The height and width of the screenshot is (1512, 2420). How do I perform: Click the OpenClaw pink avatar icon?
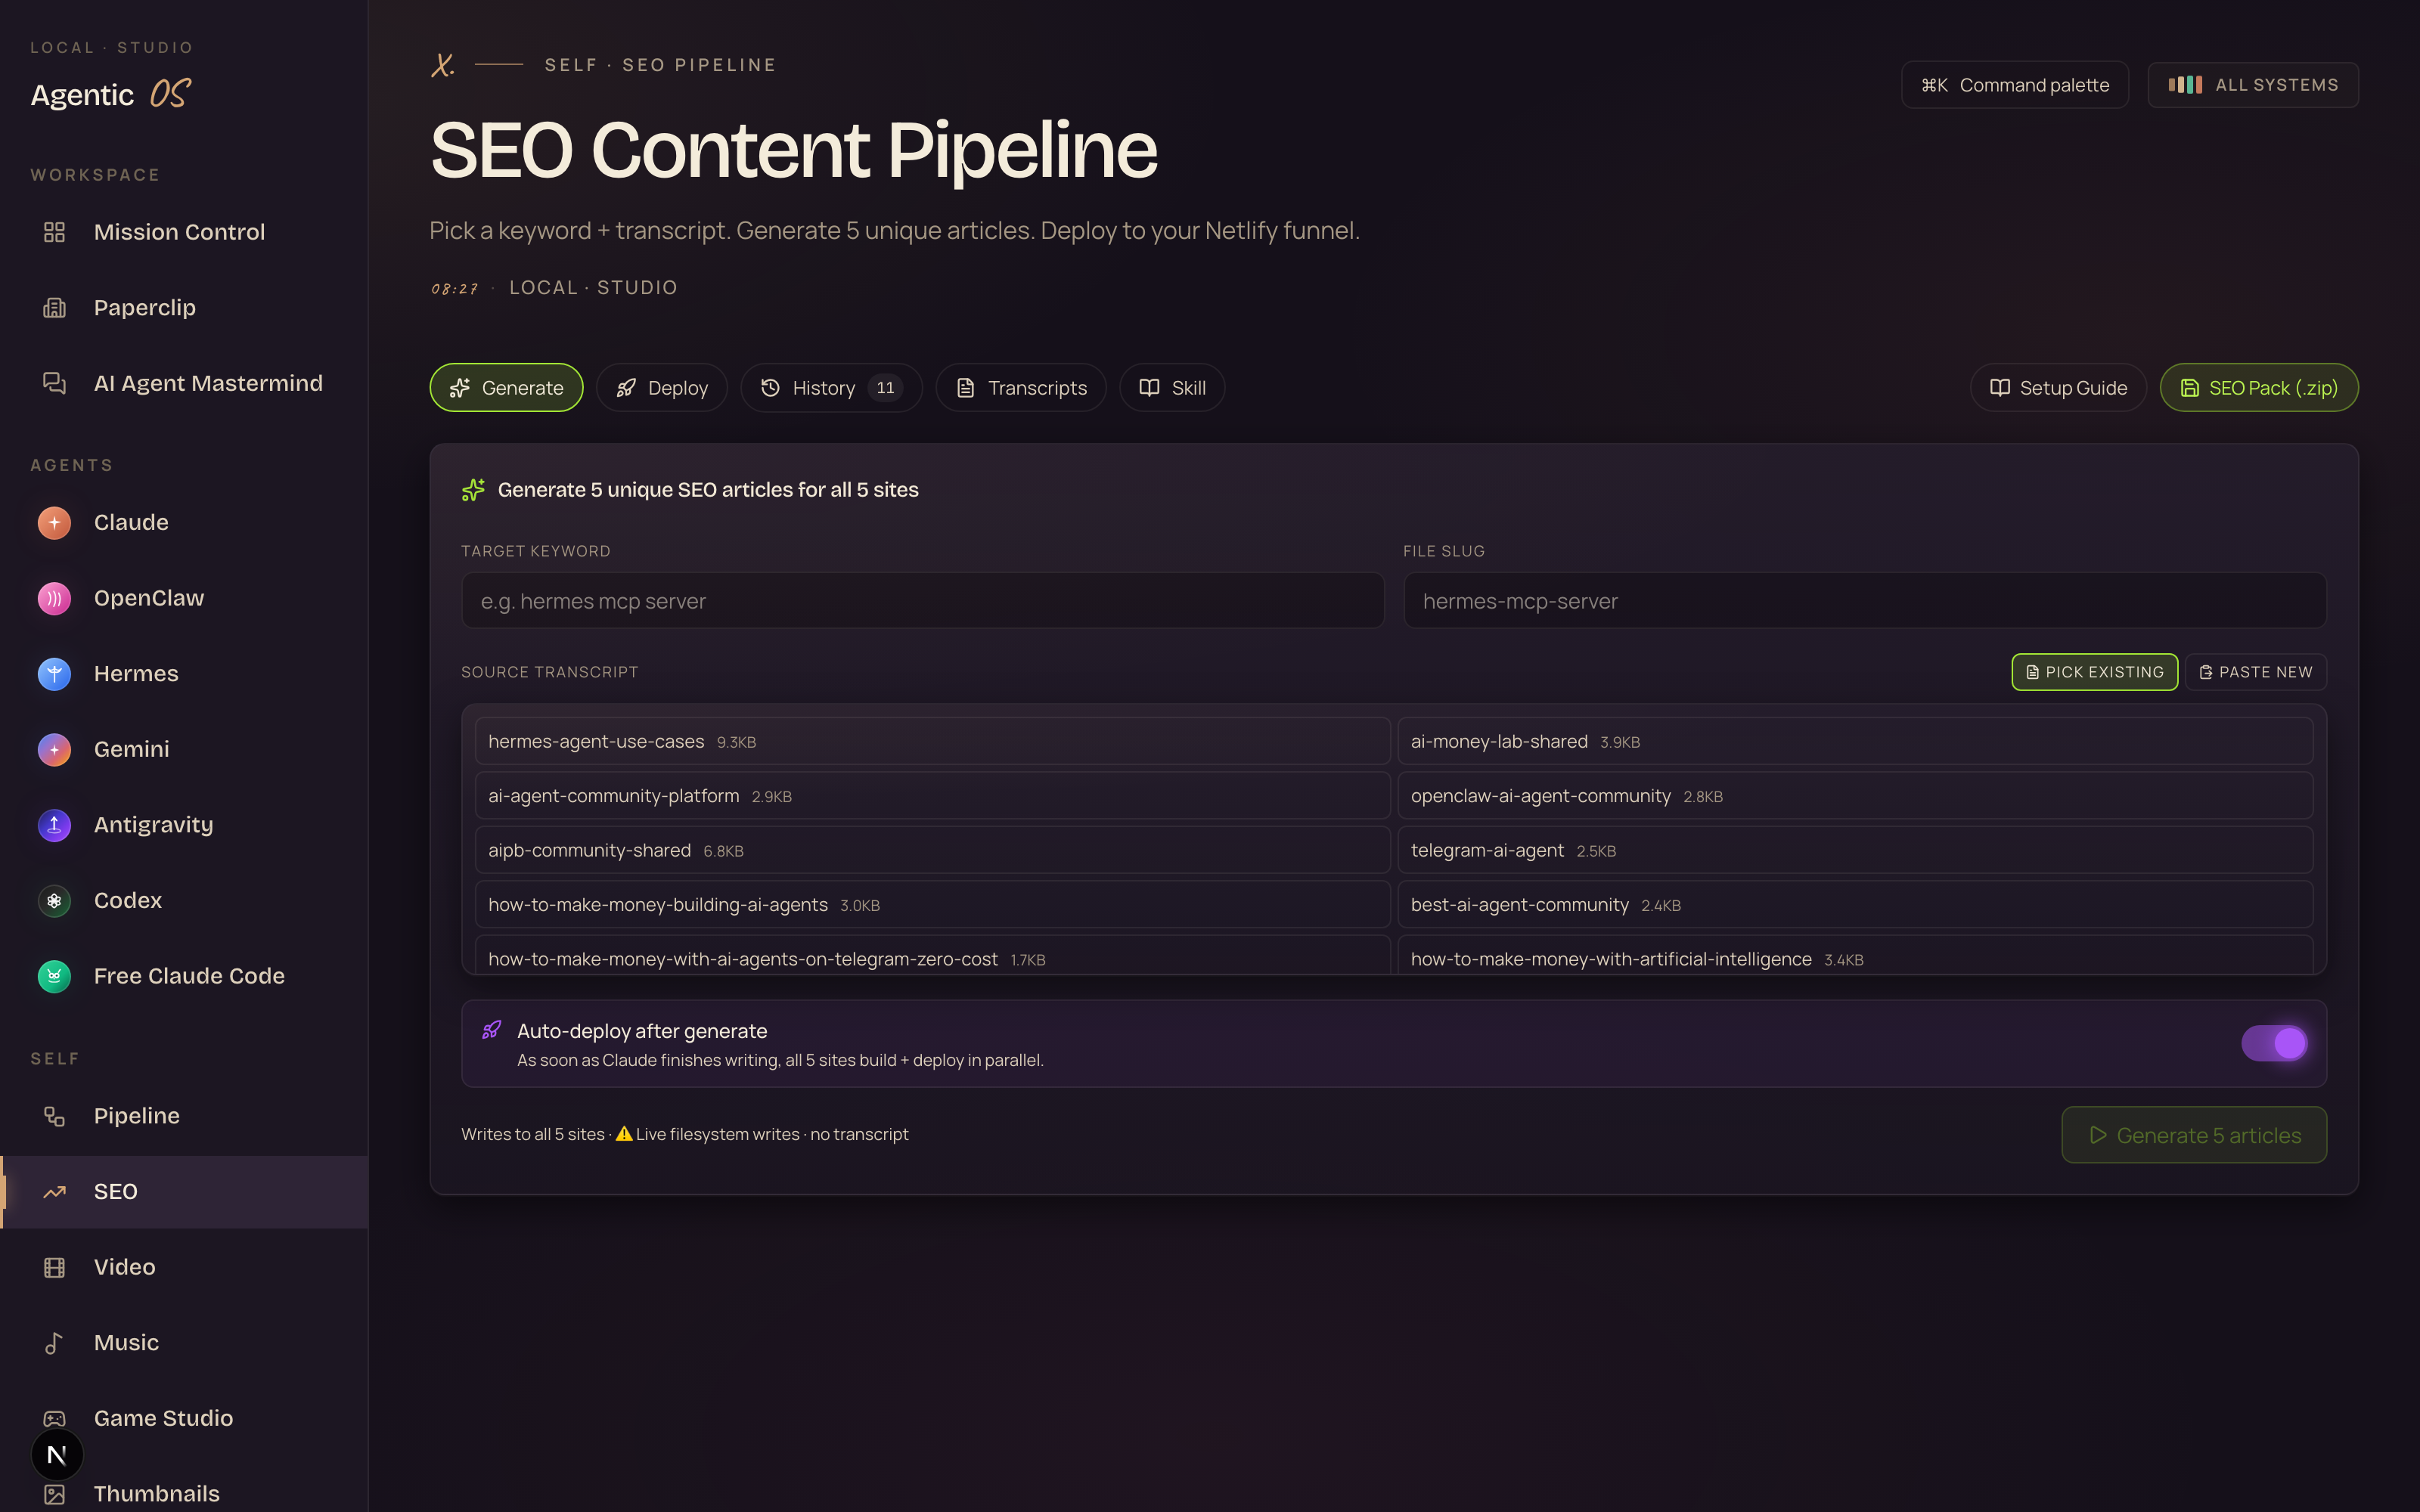point(54,598)
